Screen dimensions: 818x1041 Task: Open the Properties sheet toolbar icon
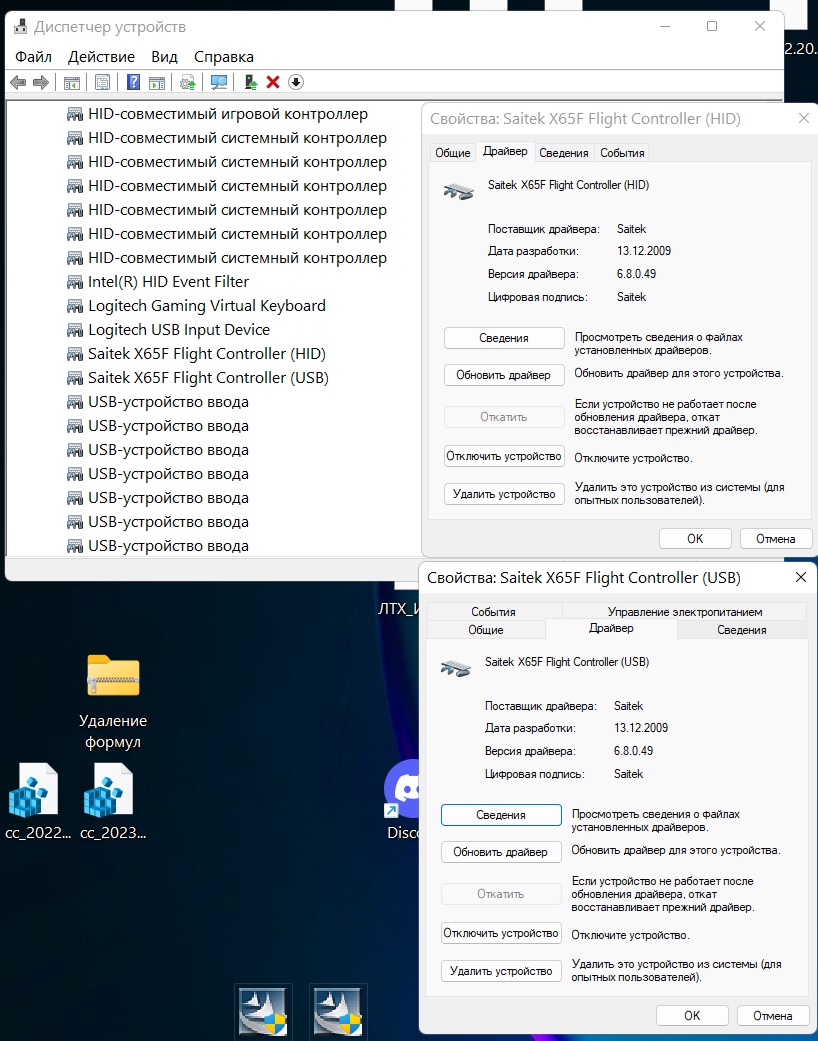click(x=102, y=82)
